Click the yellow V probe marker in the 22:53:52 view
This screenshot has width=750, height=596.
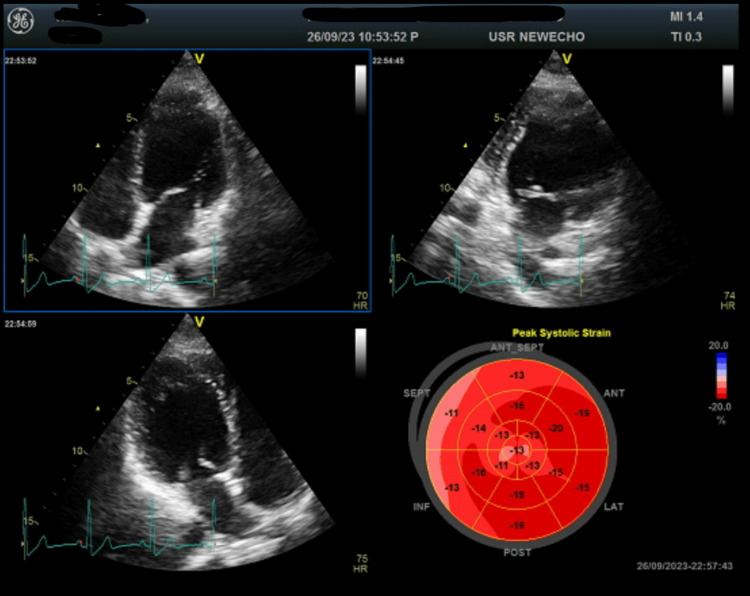pos(199,59)
